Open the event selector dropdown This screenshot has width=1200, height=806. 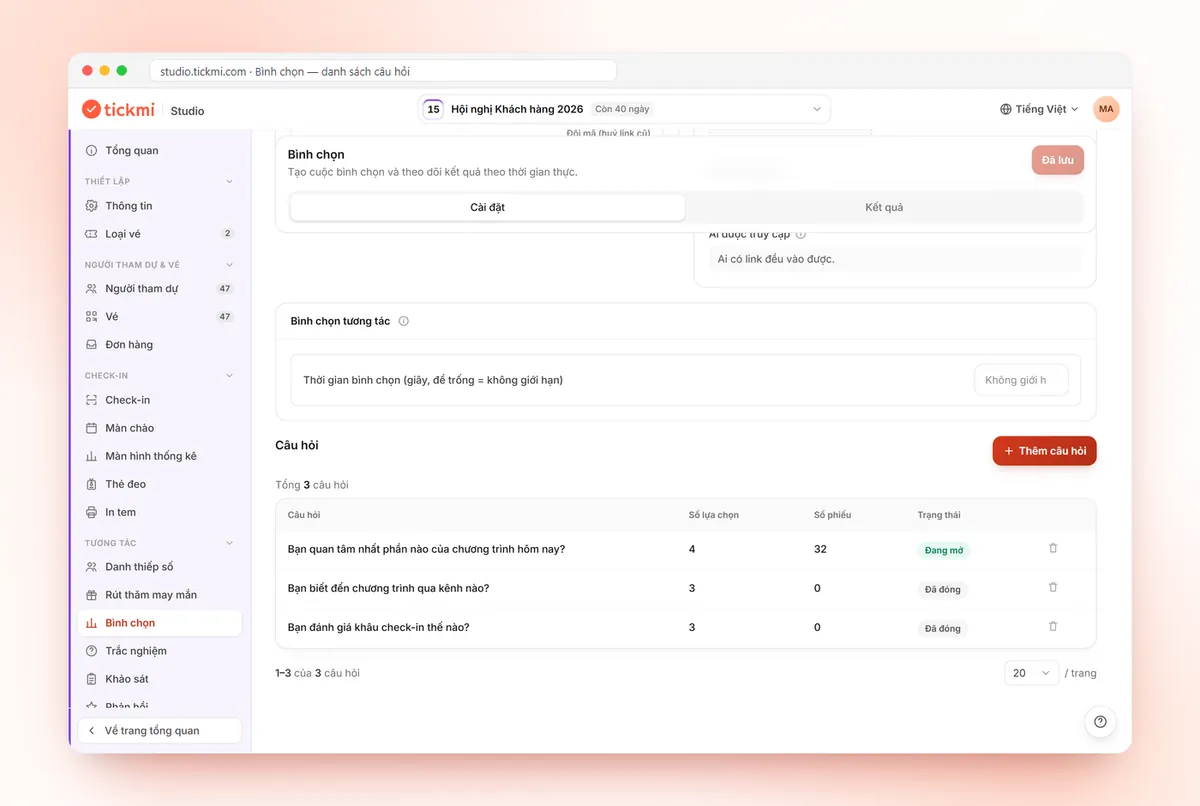click(624, 109)
